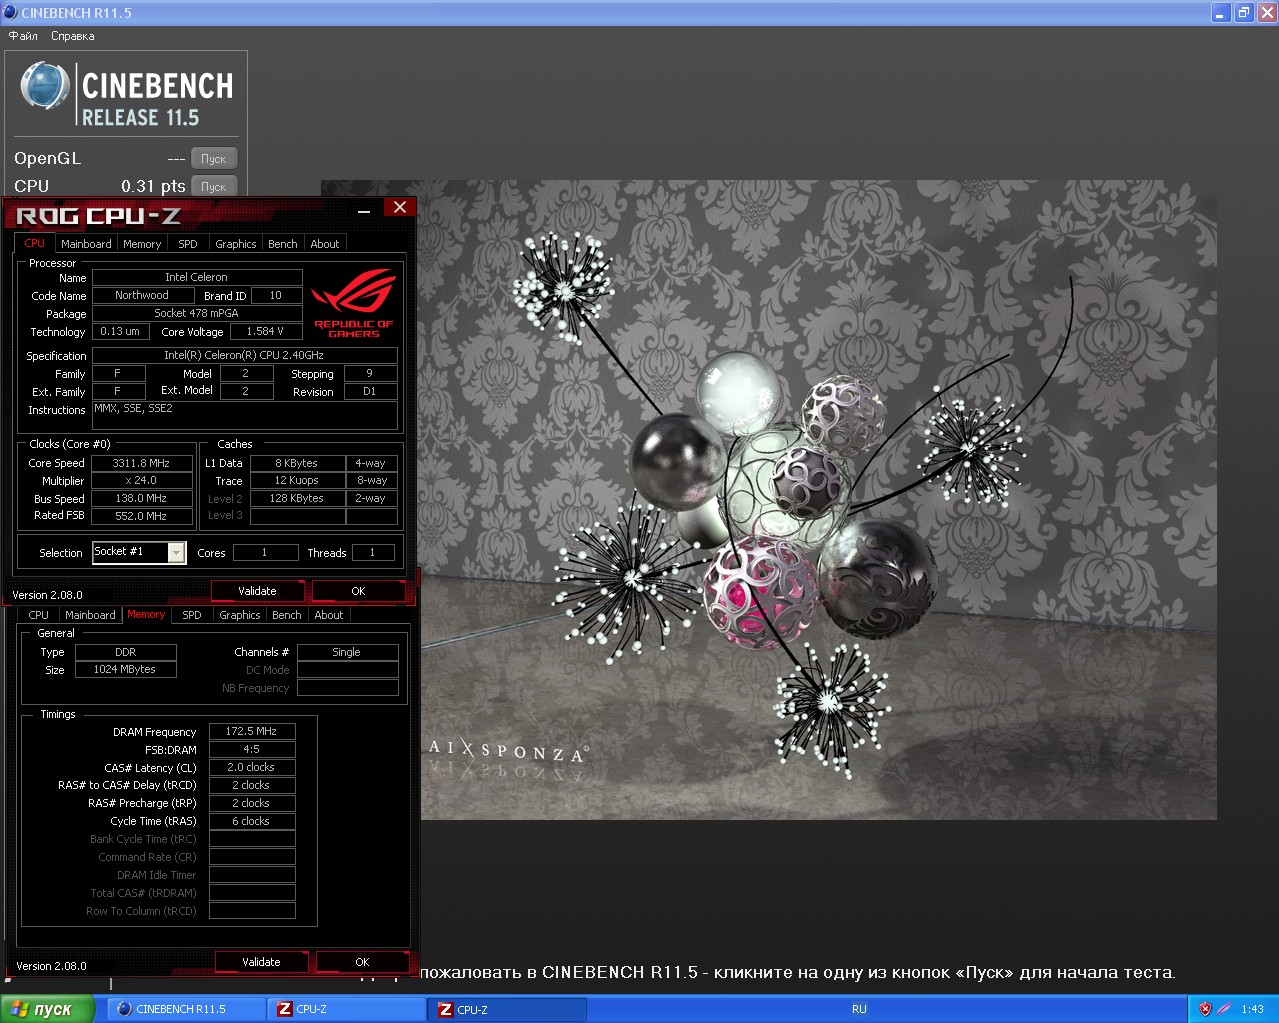Viewport: 1279px width, 1023px height.
Task: Click OK in upper CPU-Z window
Action: click(x=359, y=591)
